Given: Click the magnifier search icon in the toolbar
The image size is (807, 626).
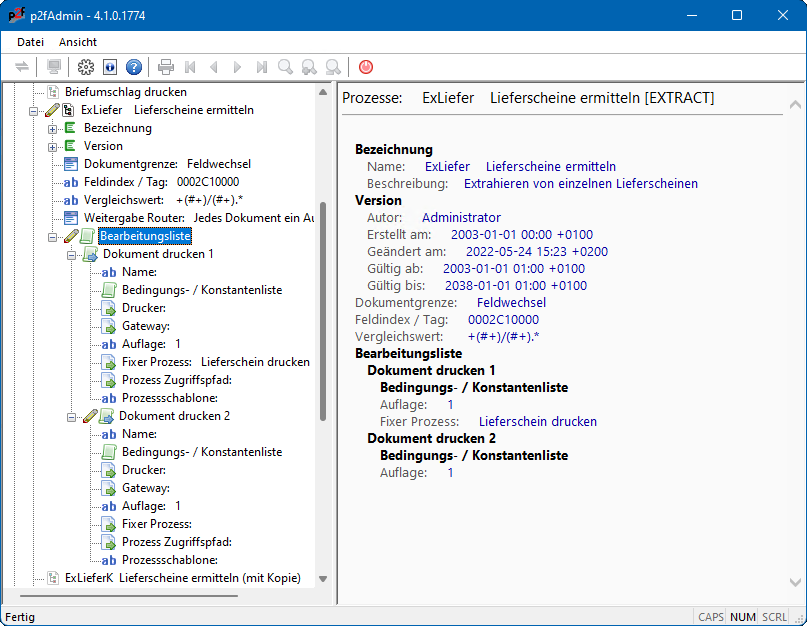Looking at the screenshot, I should point(286,67).
